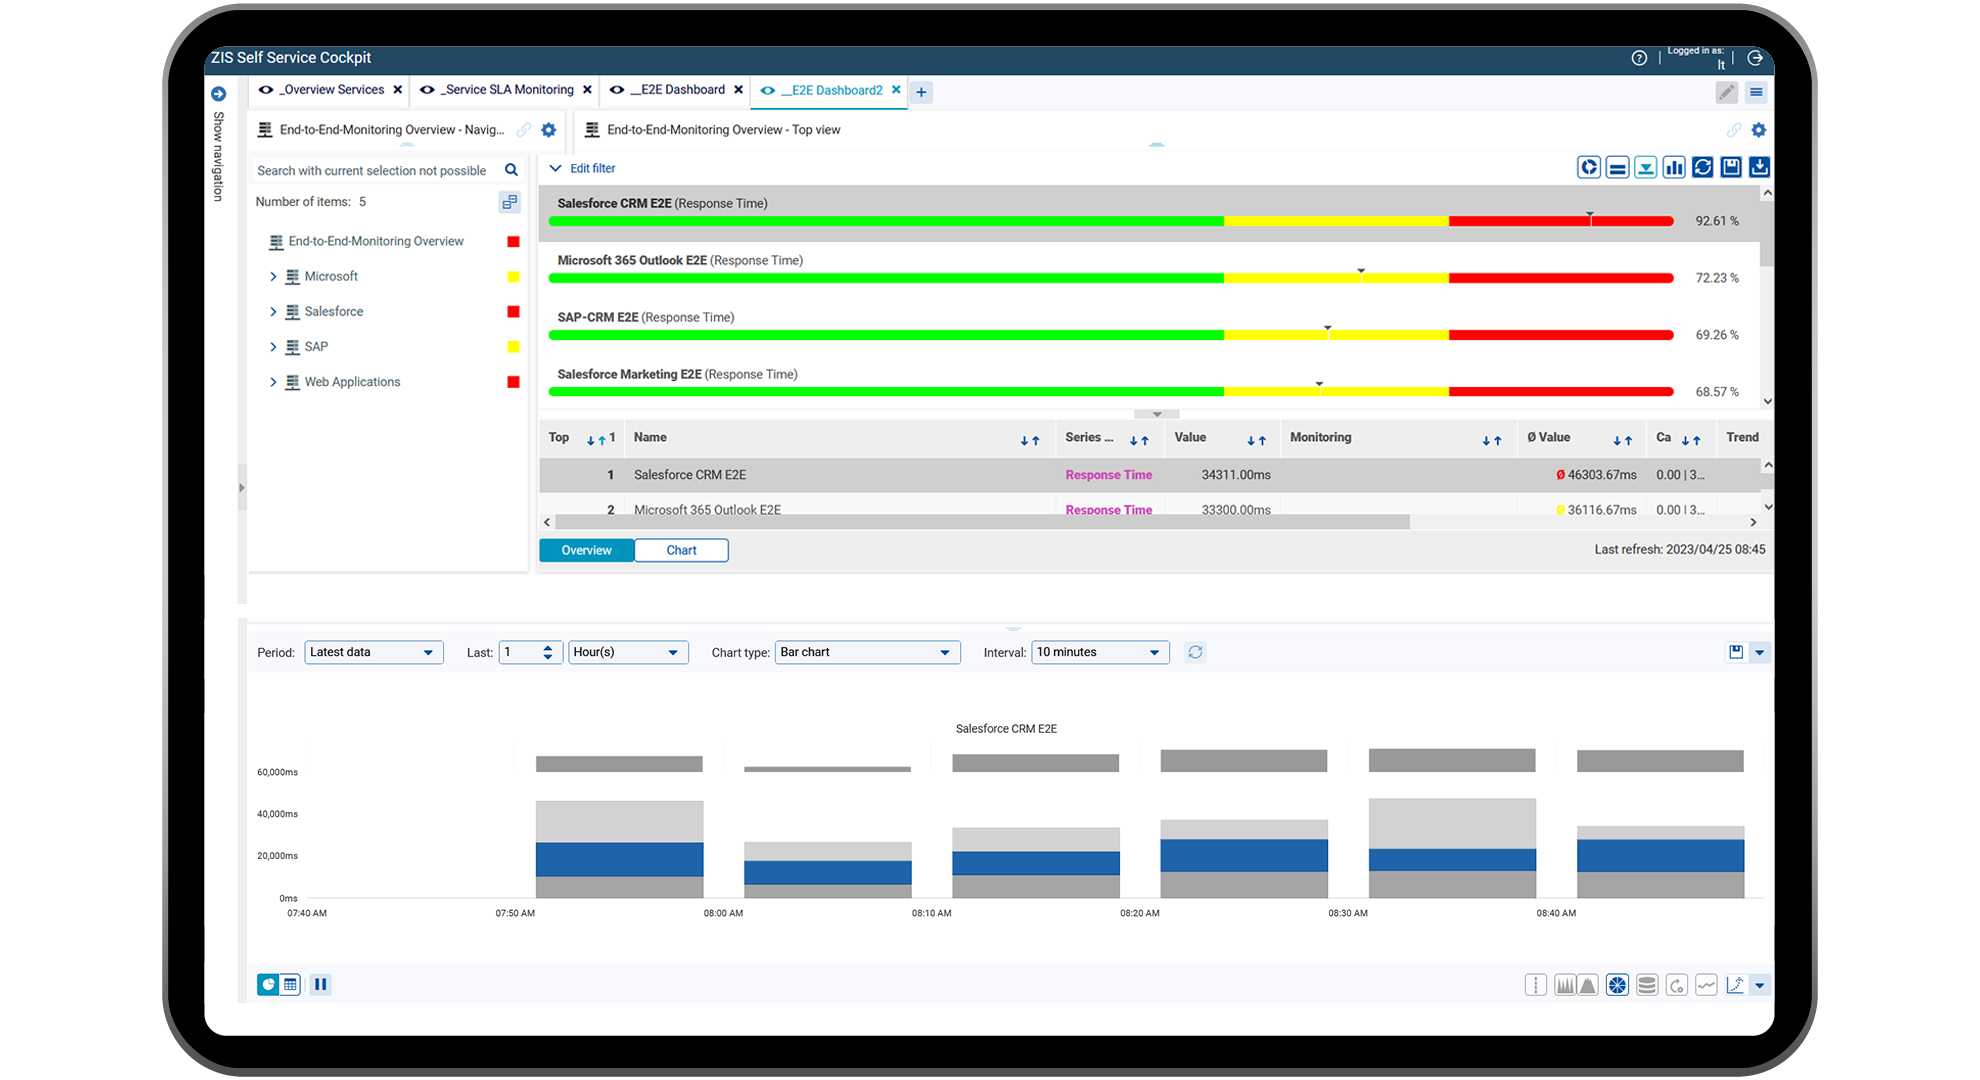
Task: Click the Top view panel link icon
Action: (x=1734, y=130)
